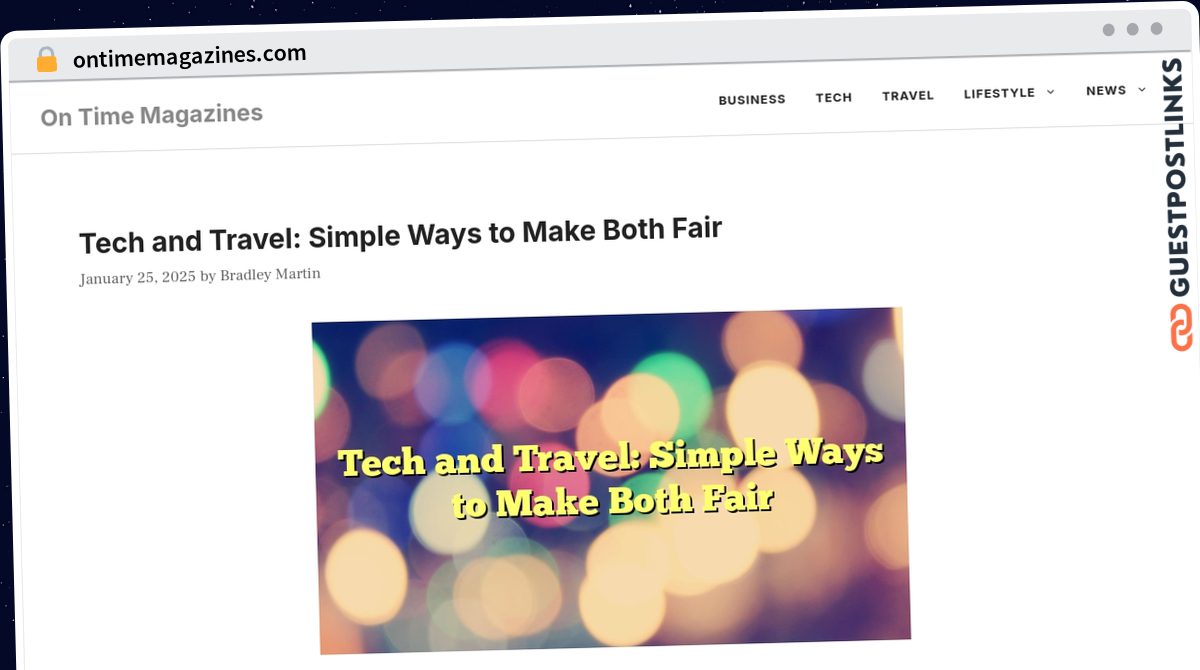Image resolution: width=1200 pixels, height=670 pixels.
Task: Click the middle gray window dot
Action: point(1132,29)
